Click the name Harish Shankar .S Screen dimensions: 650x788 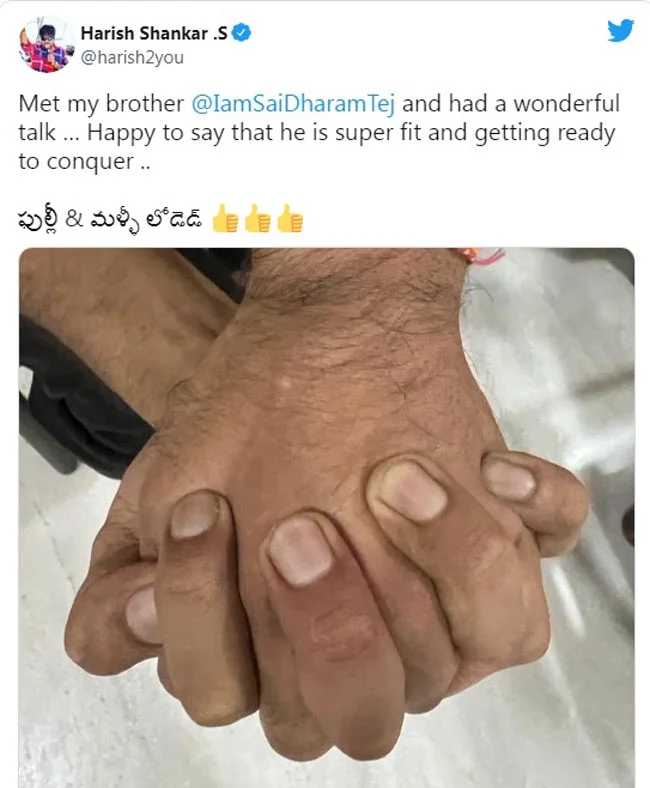(154, 33)
